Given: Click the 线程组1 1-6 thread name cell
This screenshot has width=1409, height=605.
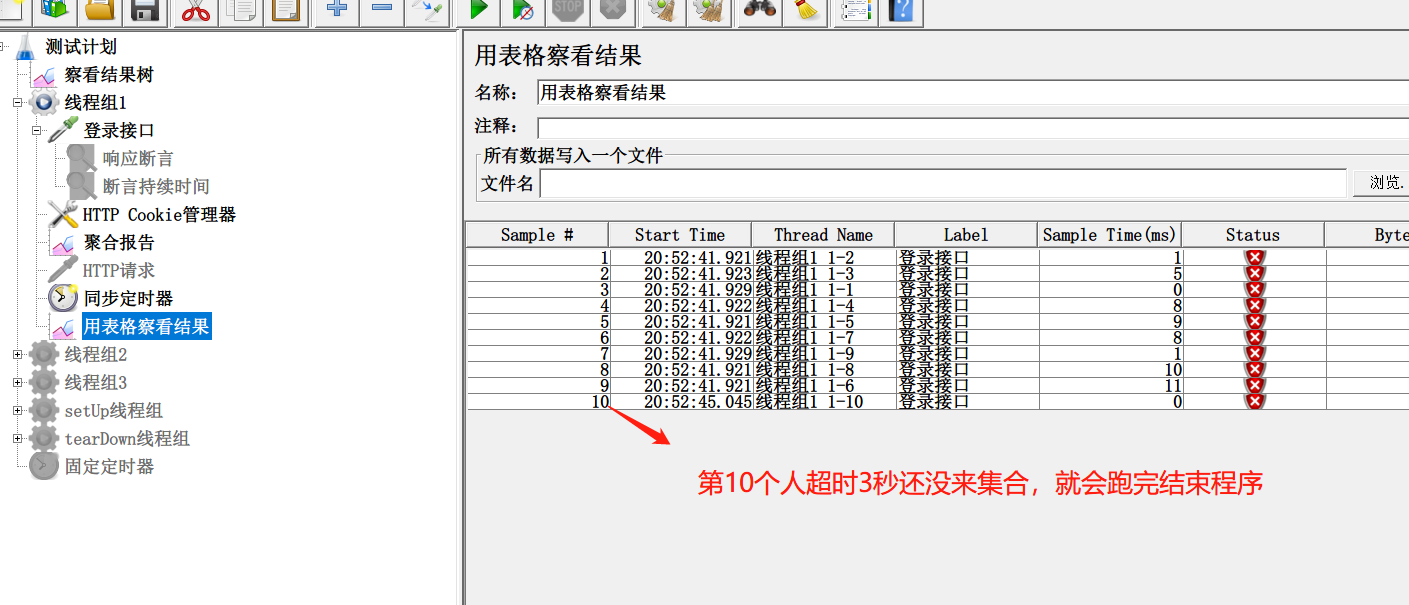Looking at the screenshot, I should point(823,386).
